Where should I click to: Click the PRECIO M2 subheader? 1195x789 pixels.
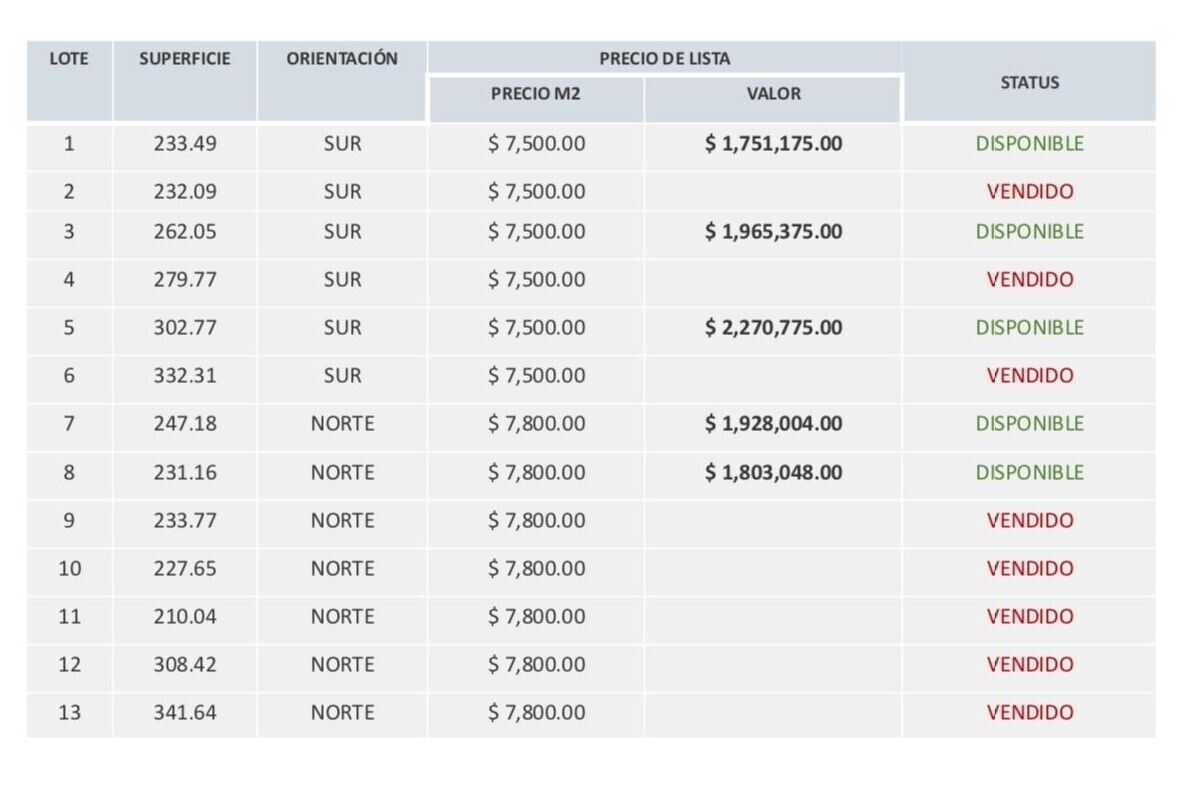pyautogui.click(x=536, y=94)
